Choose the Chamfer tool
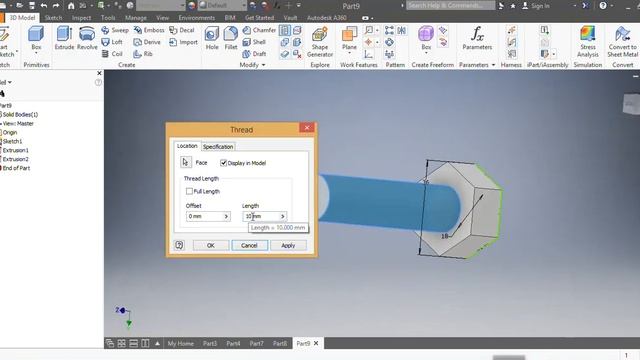This screenshot has height=360, width=640. coord(259,30)
